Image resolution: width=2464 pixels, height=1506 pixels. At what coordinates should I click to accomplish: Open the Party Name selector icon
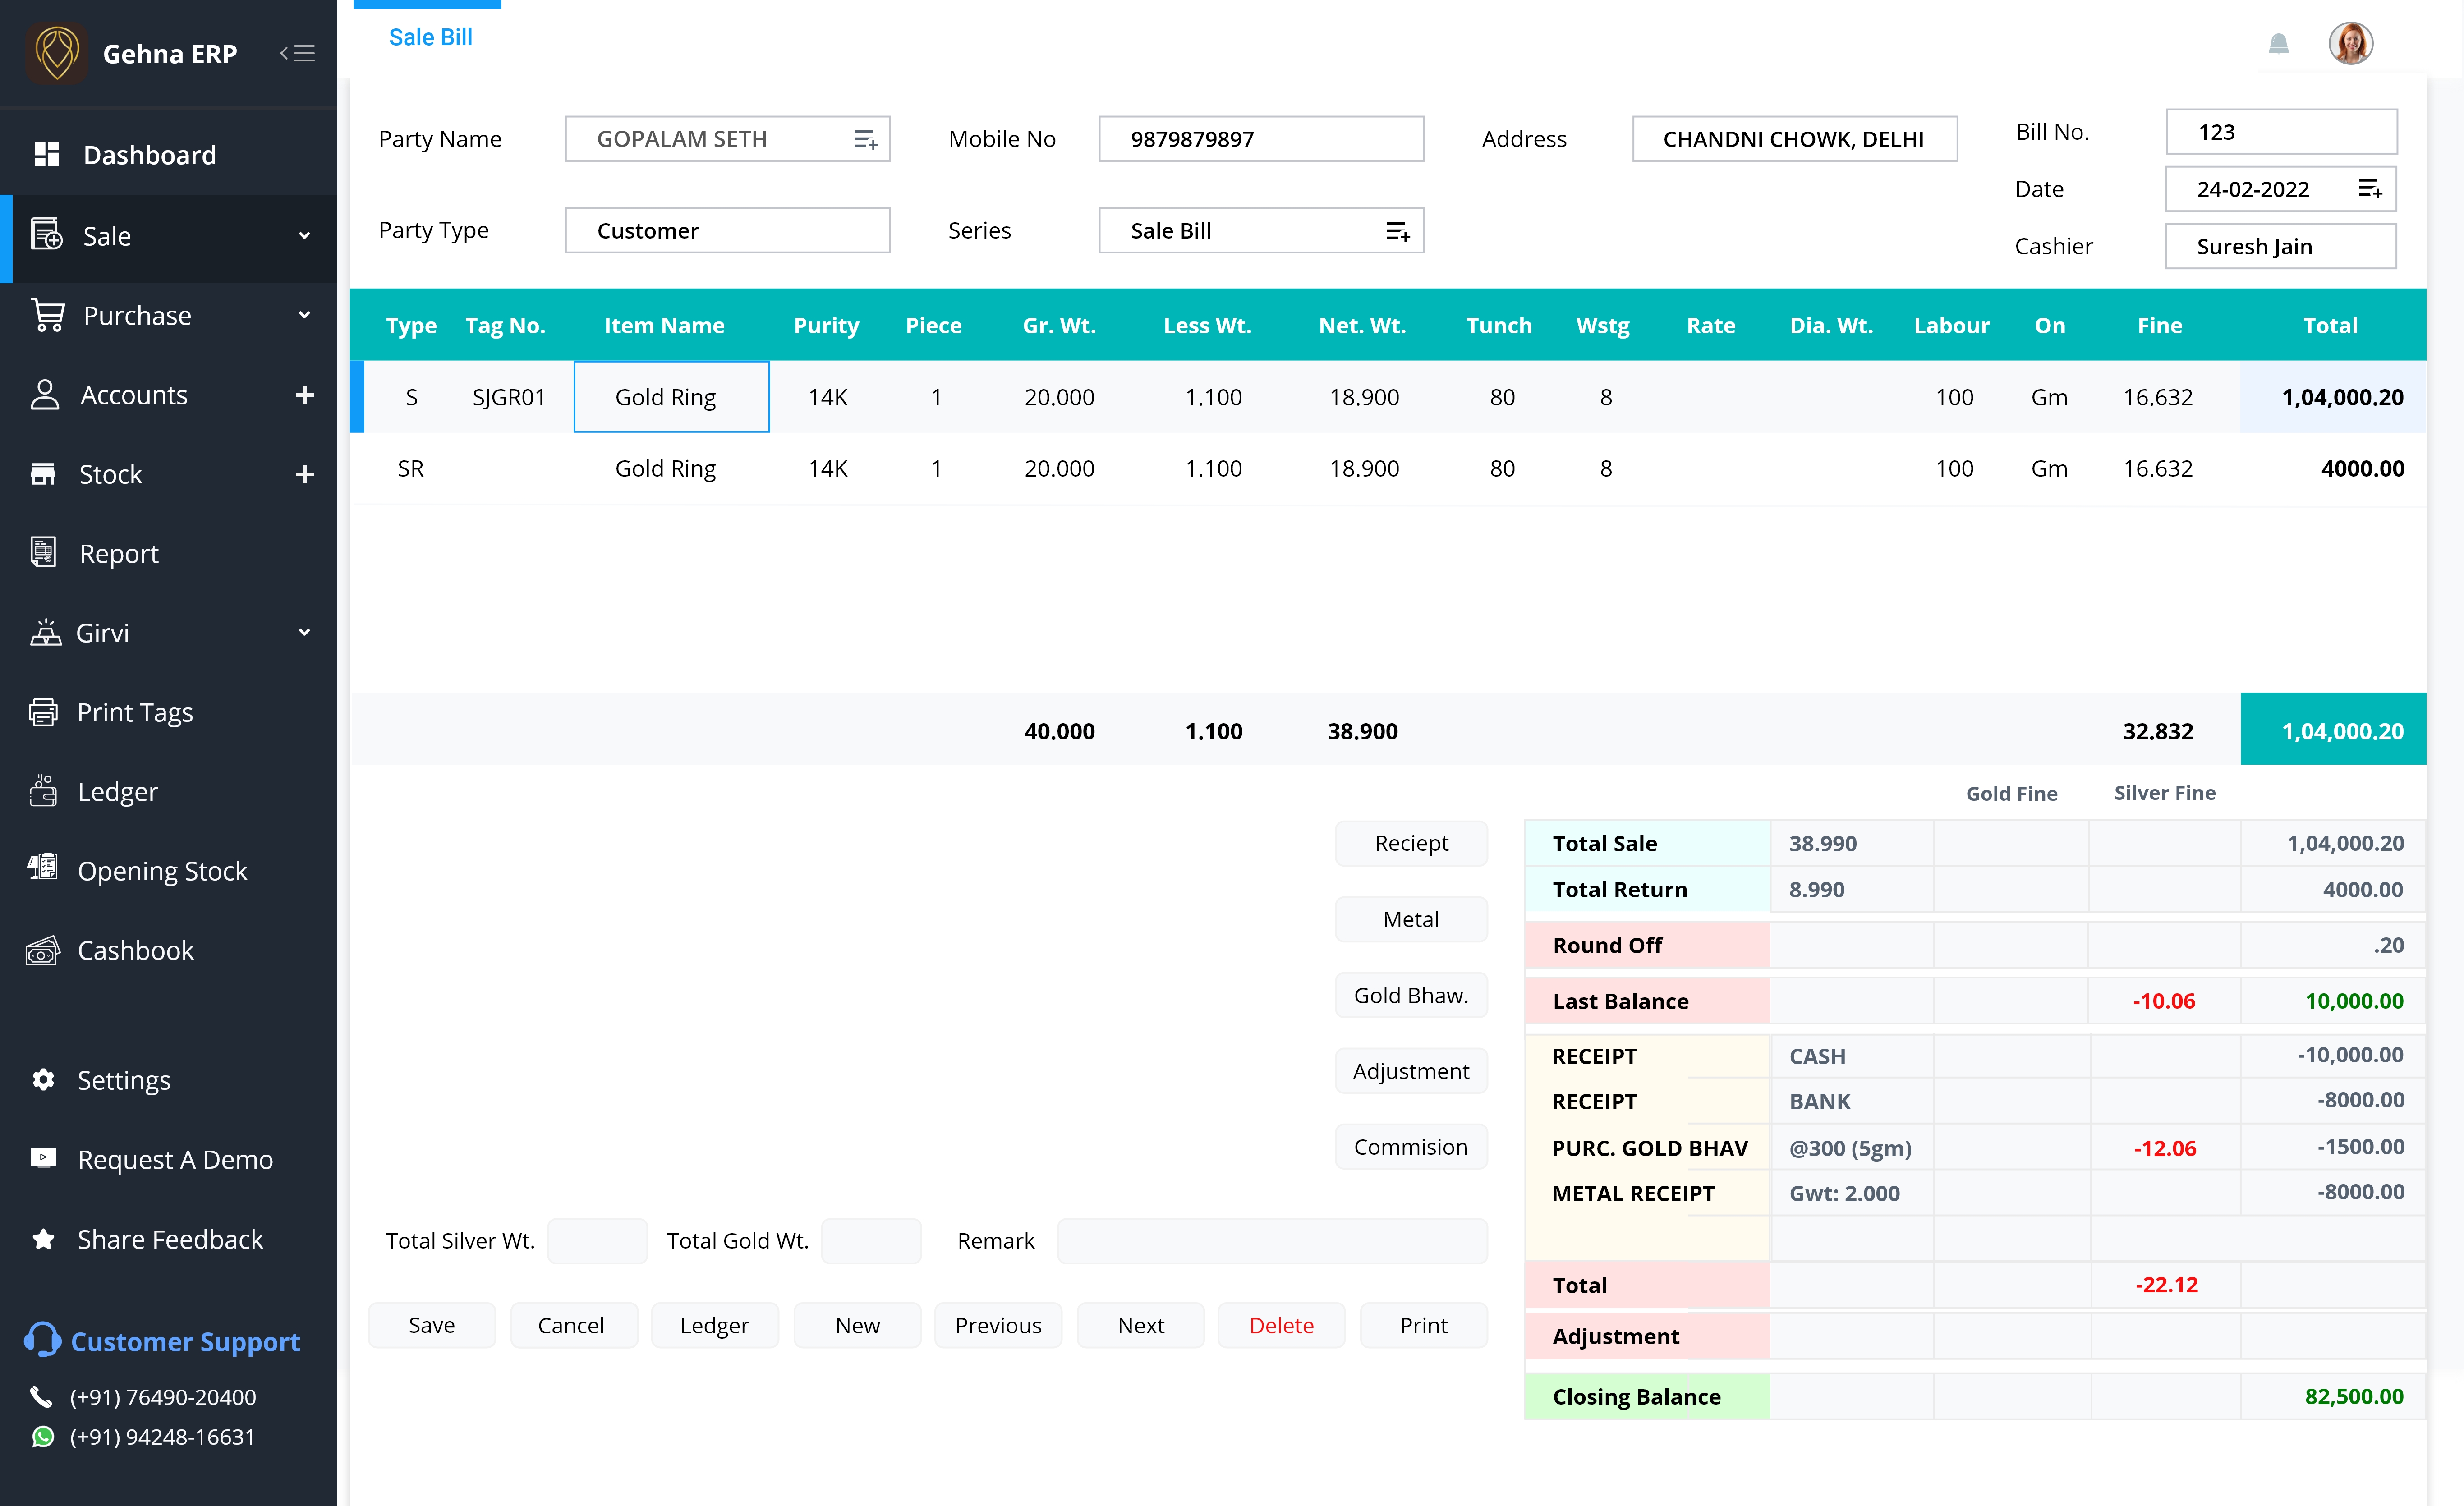coord(866,138)
